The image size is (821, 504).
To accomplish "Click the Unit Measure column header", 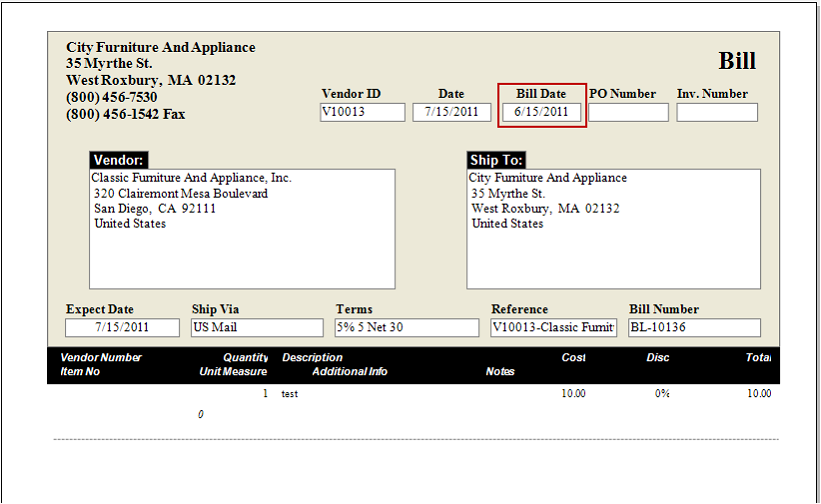I will pyautogui.click(x=233, y=372).
